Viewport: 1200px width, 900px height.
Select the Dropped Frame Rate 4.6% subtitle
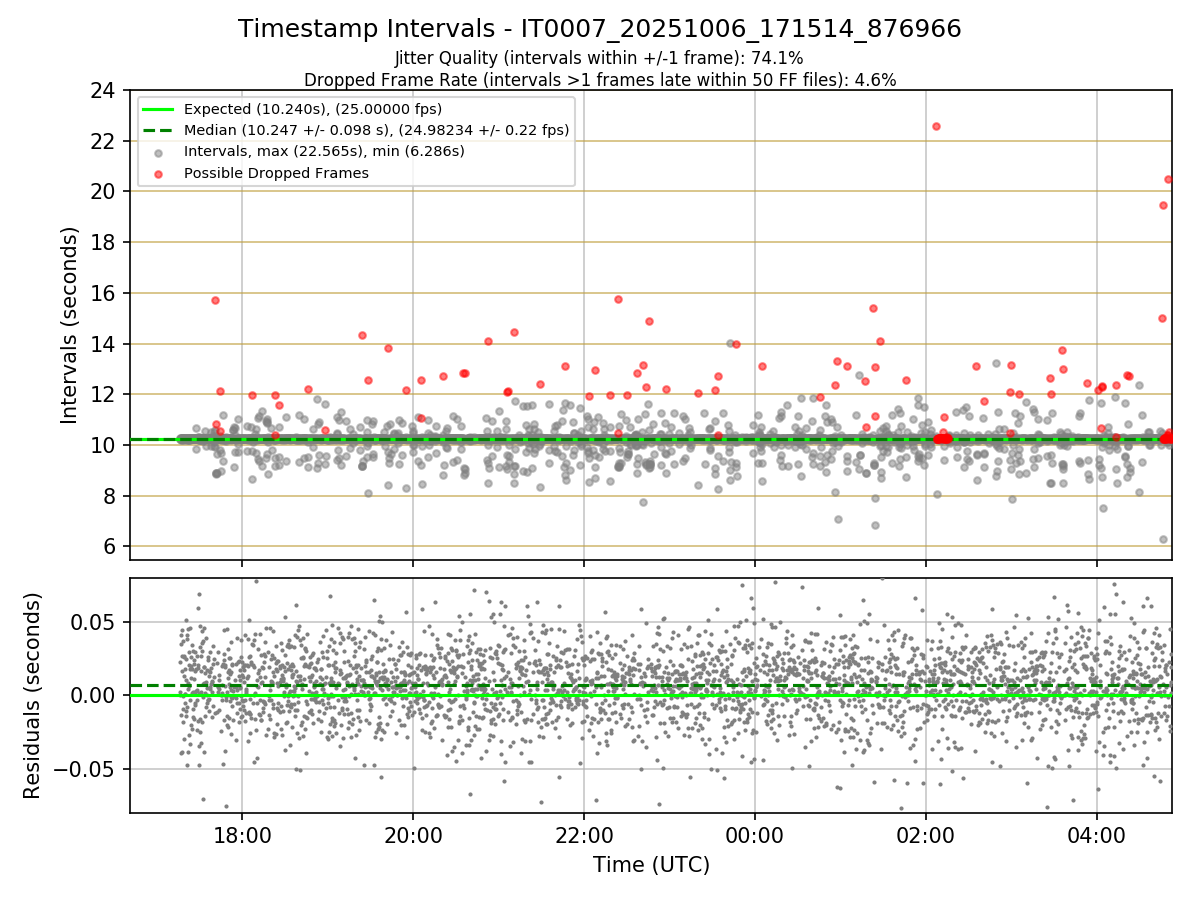(600, 79)
